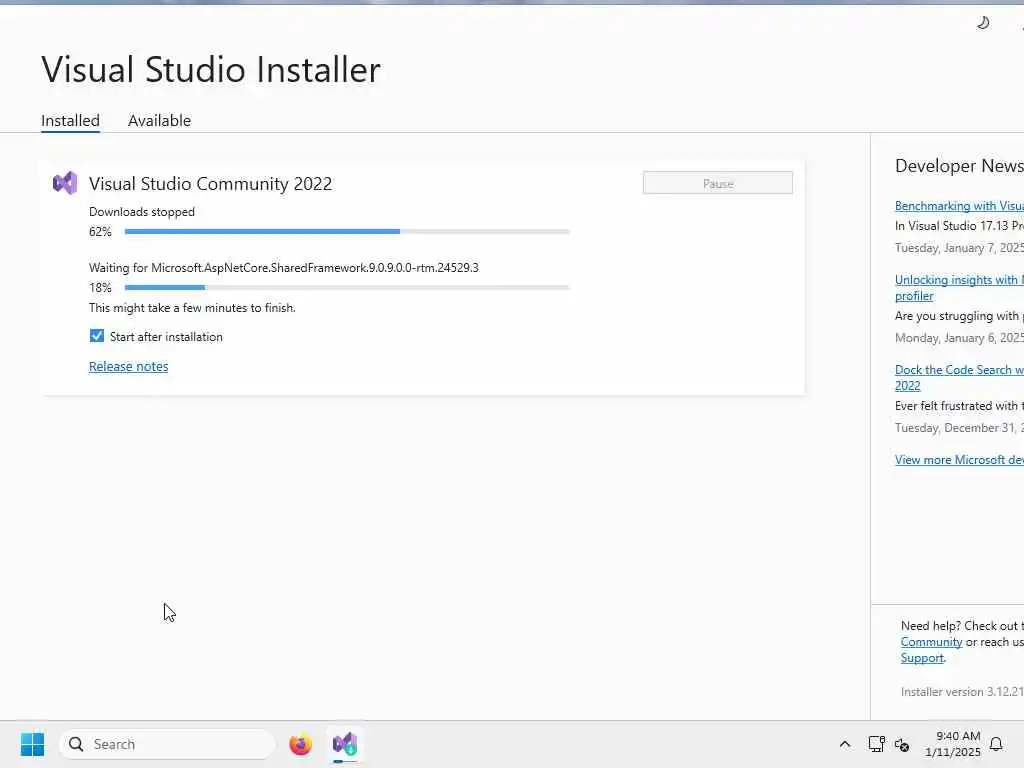Open the Windows Start menu

coord(33,744)
